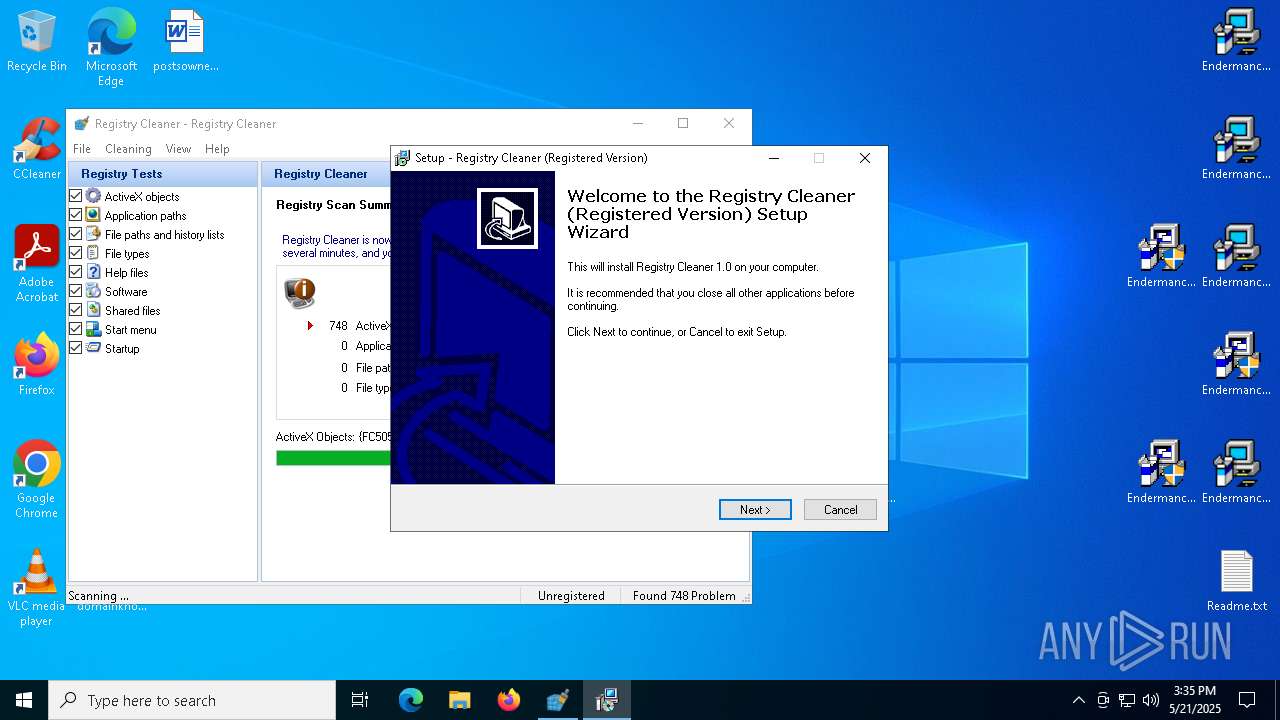This screenshot has height=720, width=1280.
Task: Toggle the Help files checkbox
Action: (75, 272)
